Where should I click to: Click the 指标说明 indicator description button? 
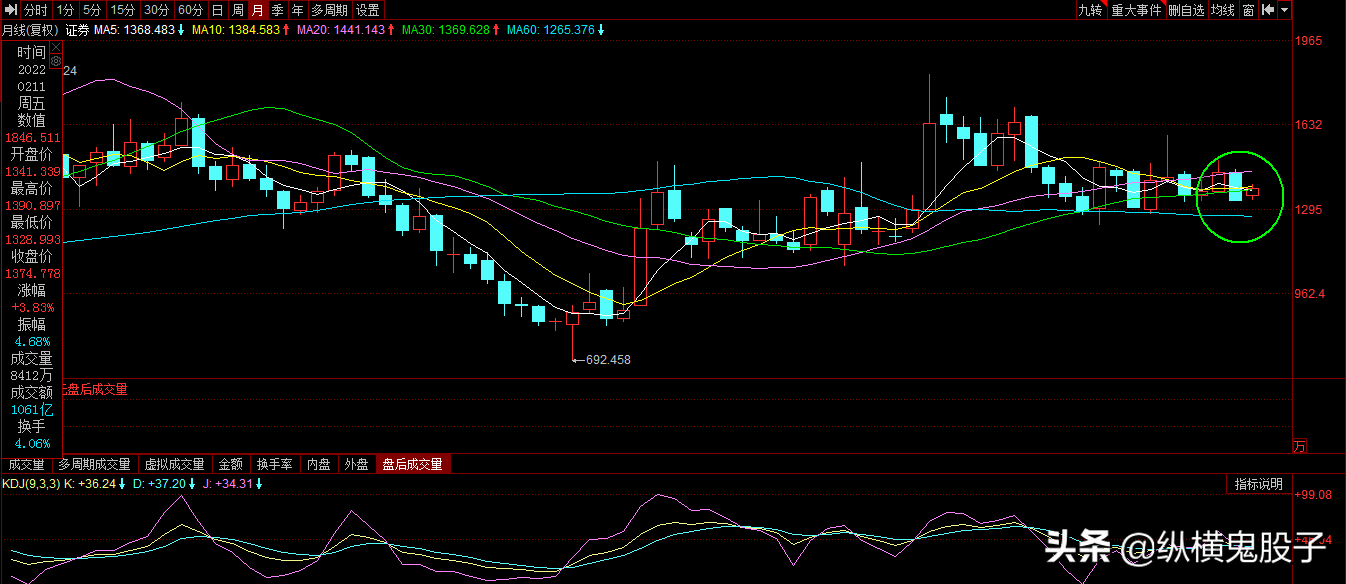point(1258,484)
